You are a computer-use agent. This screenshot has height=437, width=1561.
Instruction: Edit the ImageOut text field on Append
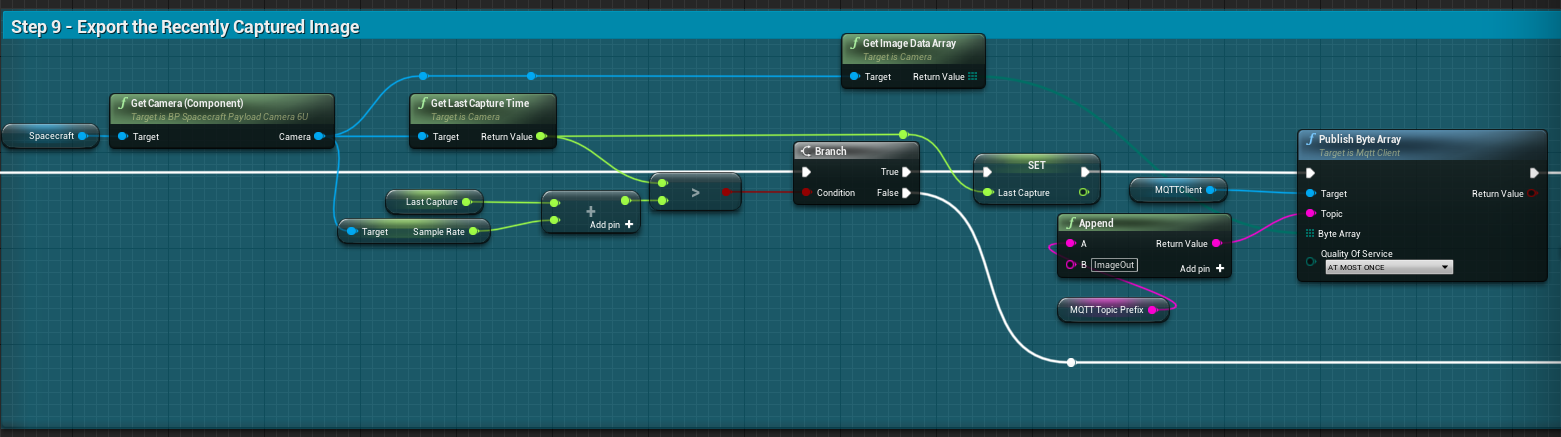click(1114, 265)
